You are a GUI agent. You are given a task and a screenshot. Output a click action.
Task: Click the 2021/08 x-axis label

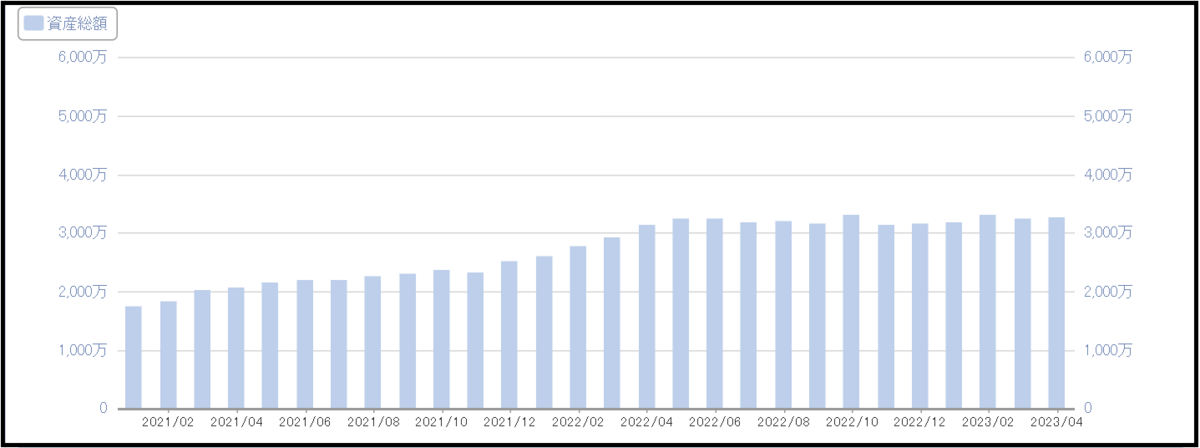[373, 423]
